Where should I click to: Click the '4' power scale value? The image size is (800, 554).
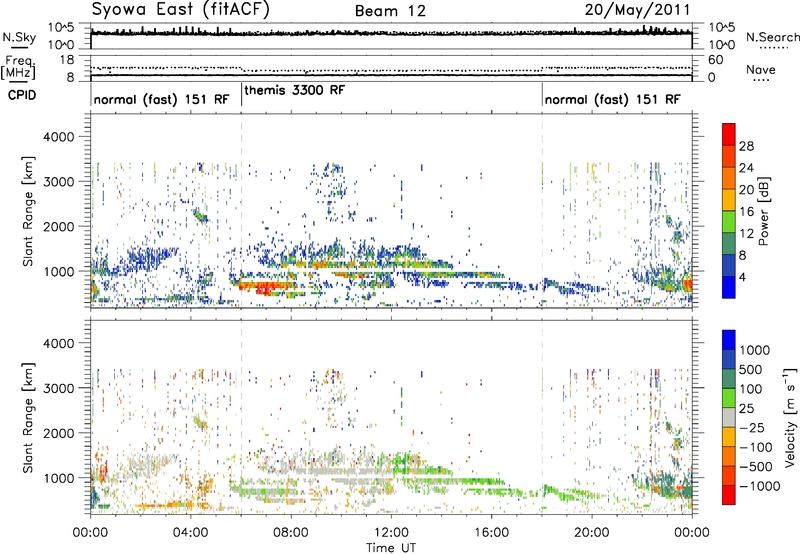[743, 277]
